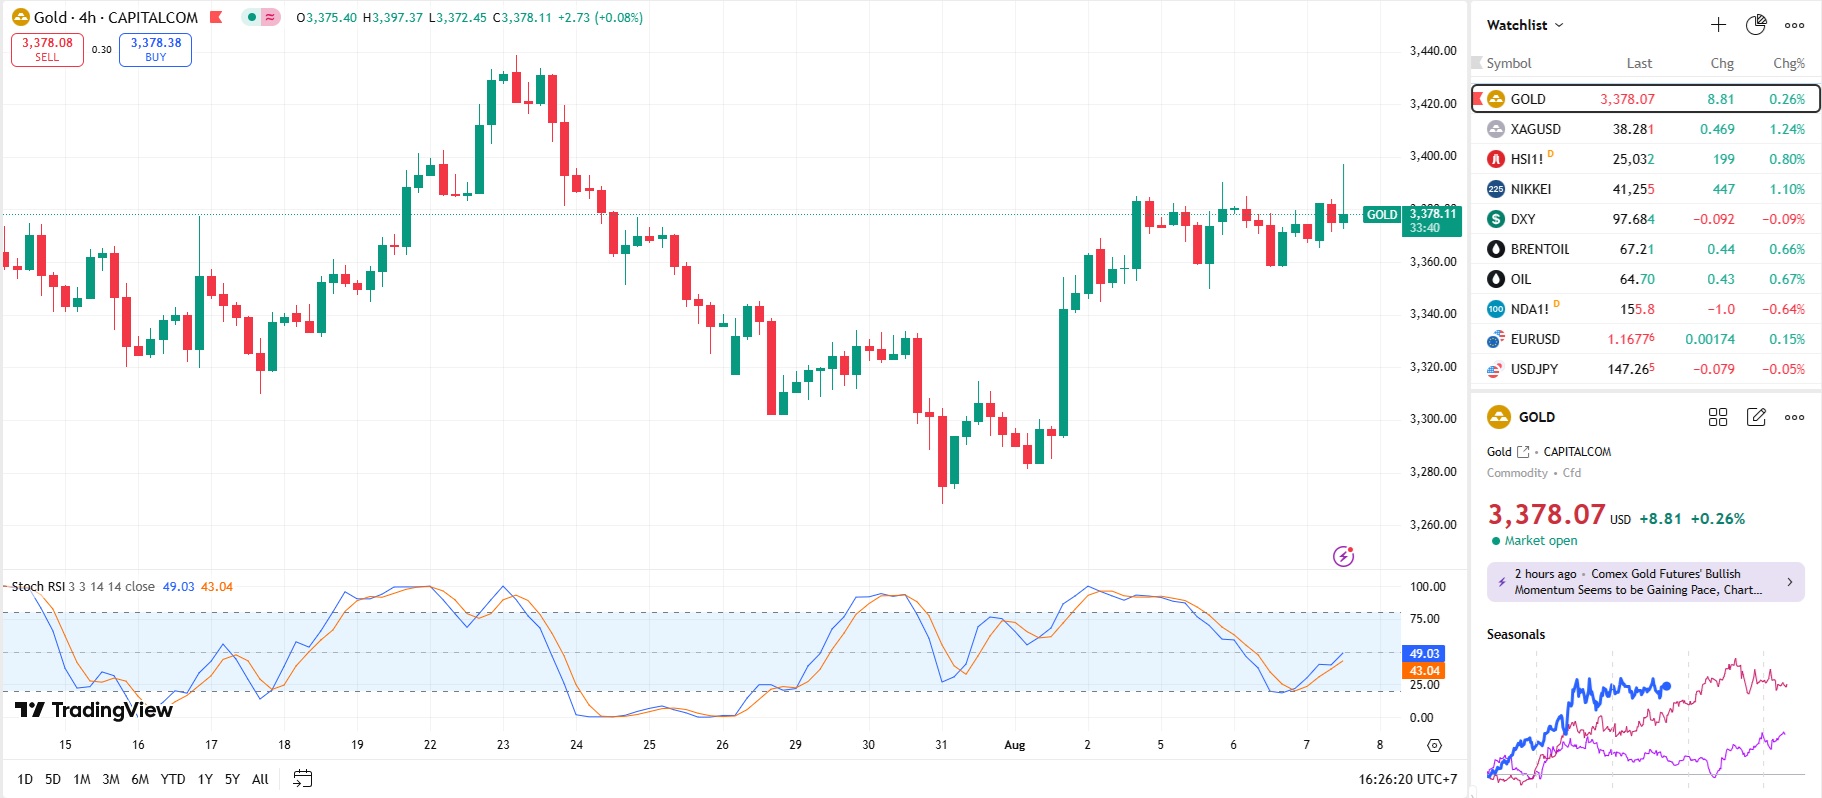Toggle the flag on the GOLD watchlist row
The height and width of the screenshot is (798, 1822).
pos(1478,99)
